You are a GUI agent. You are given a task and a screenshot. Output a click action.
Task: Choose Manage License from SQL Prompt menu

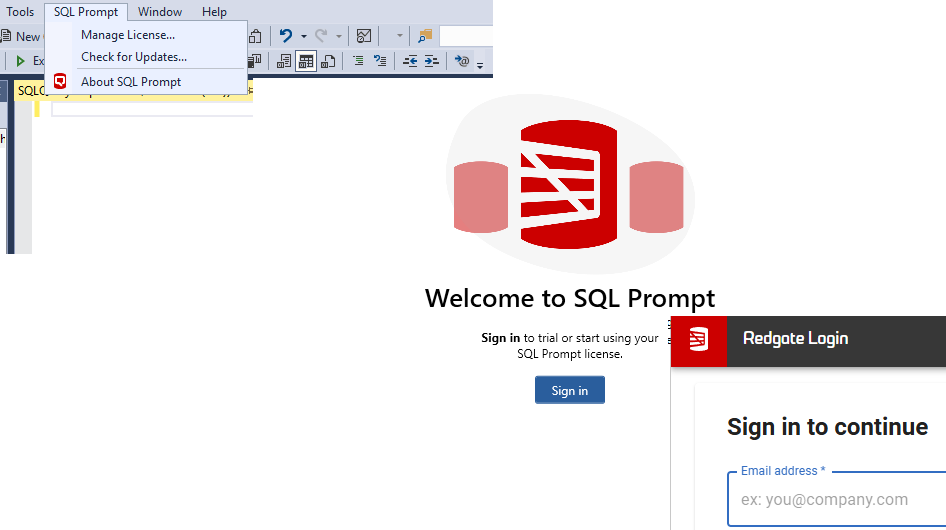click(128, 35)
